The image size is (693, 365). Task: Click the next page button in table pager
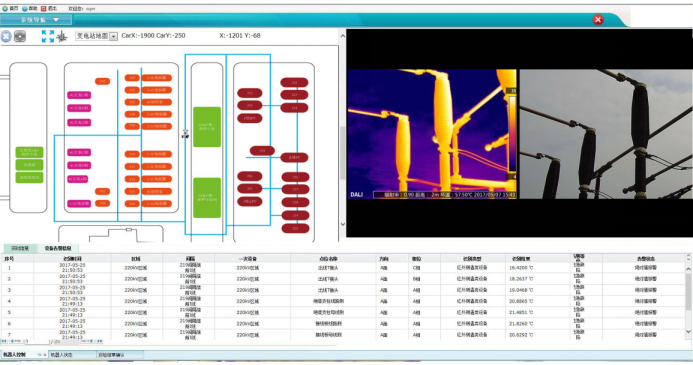click(87, 341)
